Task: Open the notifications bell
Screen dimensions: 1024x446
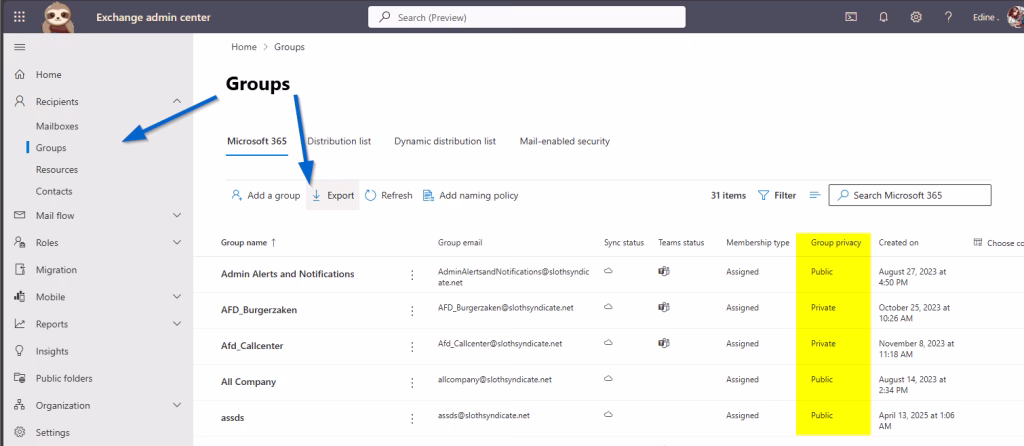Action: point(883,18)
